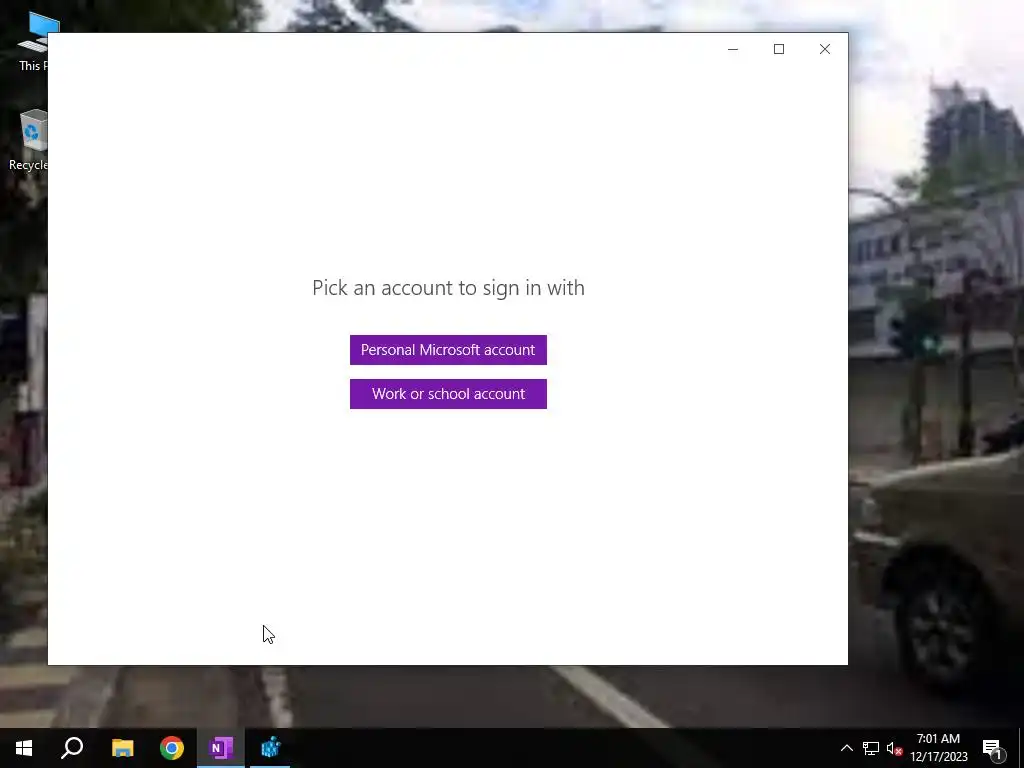This screenshot has height=768, width=1024.
Task: Show hidden system tray icons
Action: tap(846, 748)
